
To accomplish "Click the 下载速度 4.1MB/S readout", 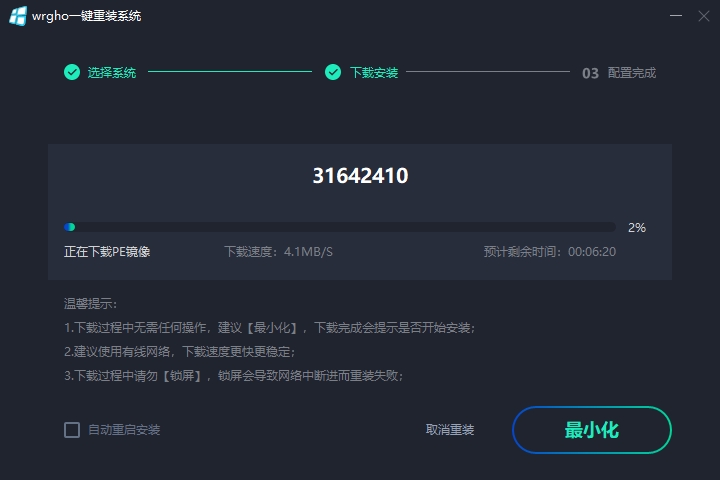I will (278, 252).
